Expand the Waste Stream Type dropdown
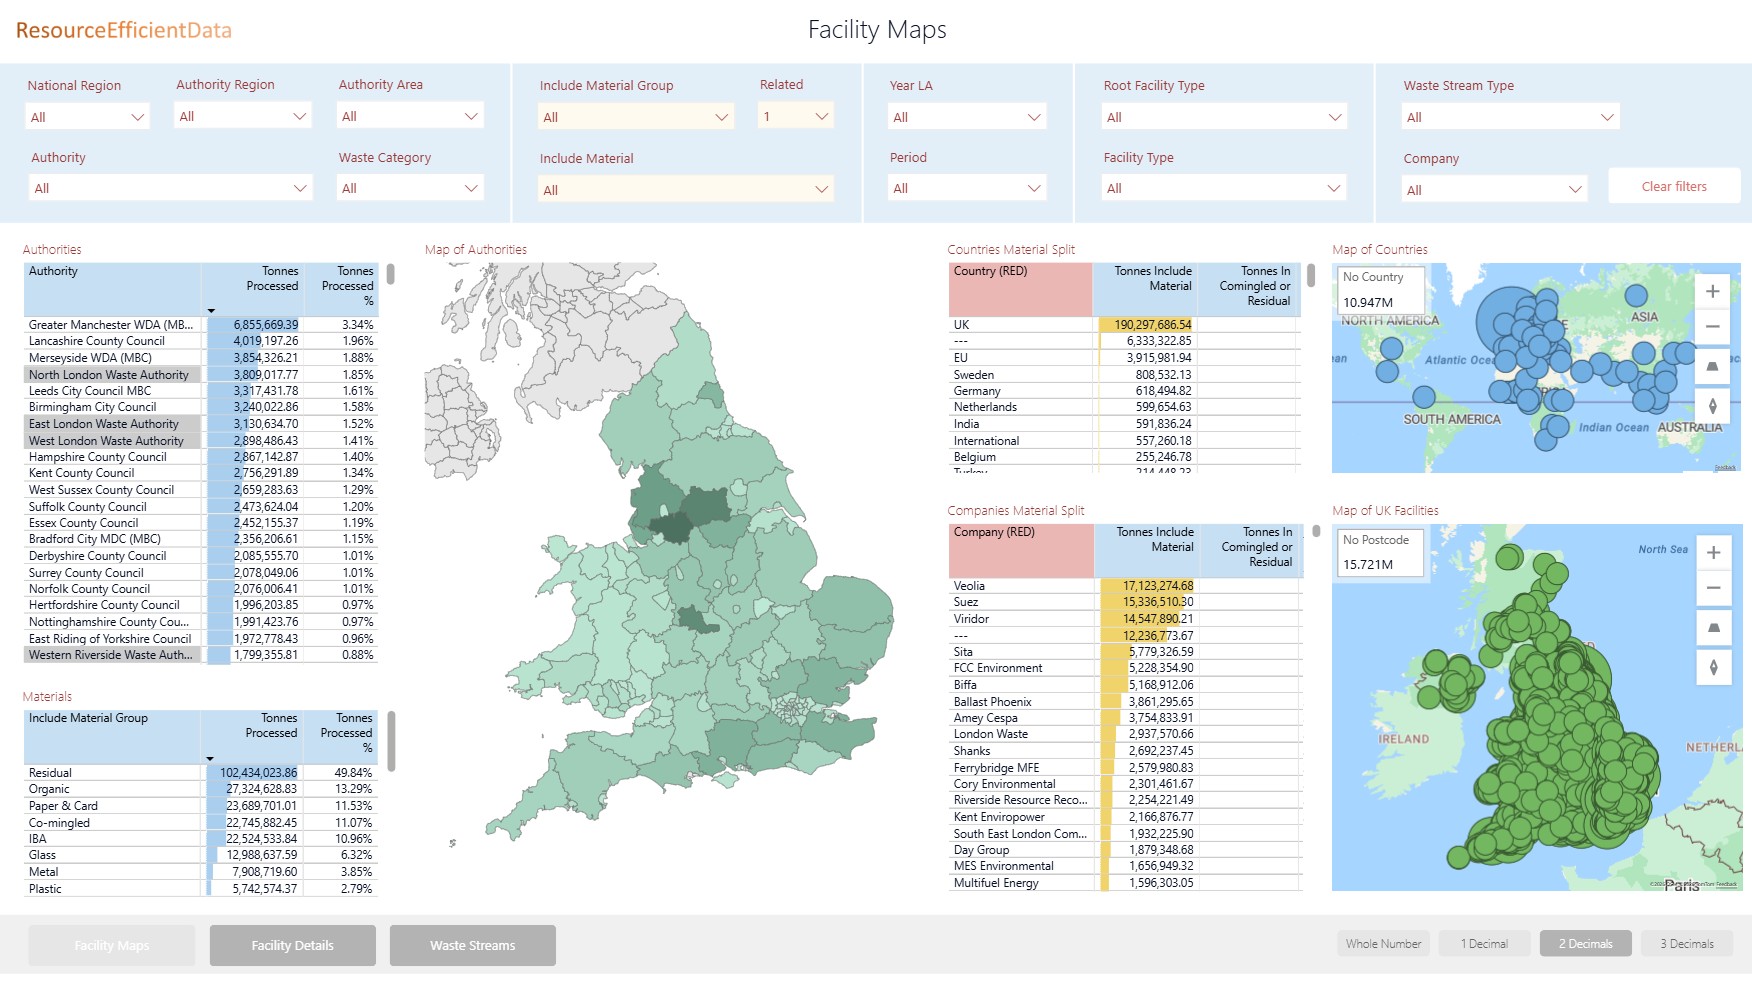The height and width of the screenshot is (982, 1752). coord(1509,117)
